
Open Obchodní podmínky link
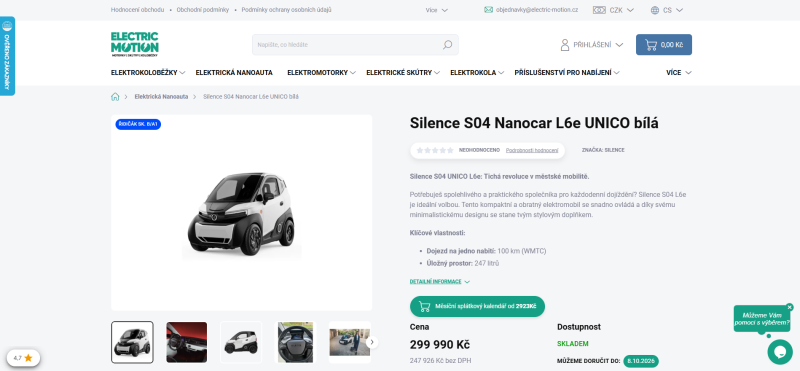click(203, 10)
